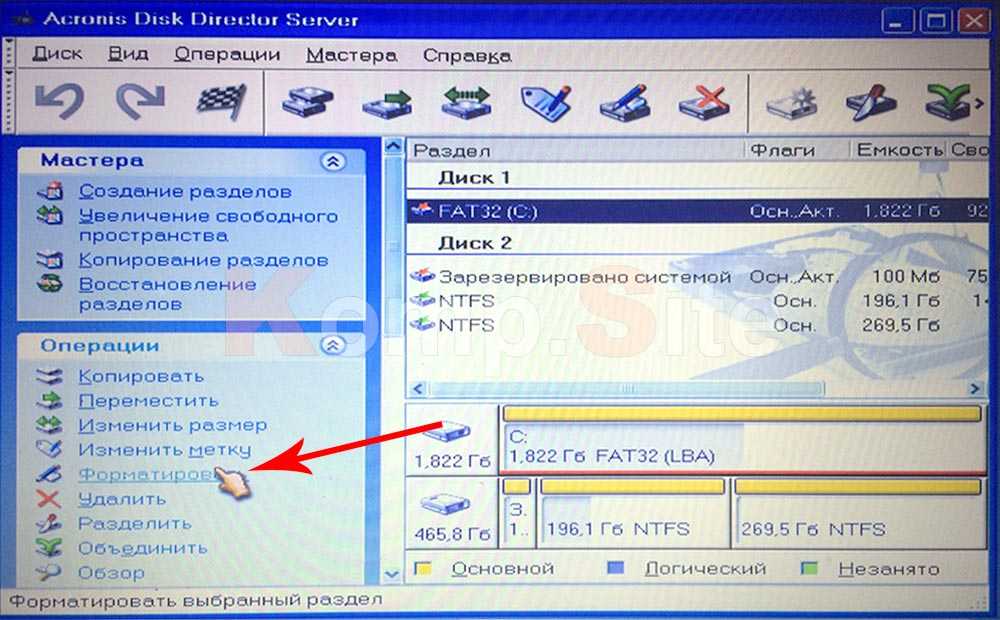Open the Мастера menu
This screenshot has width=1000, height=620.
click(x=351, y=55)
